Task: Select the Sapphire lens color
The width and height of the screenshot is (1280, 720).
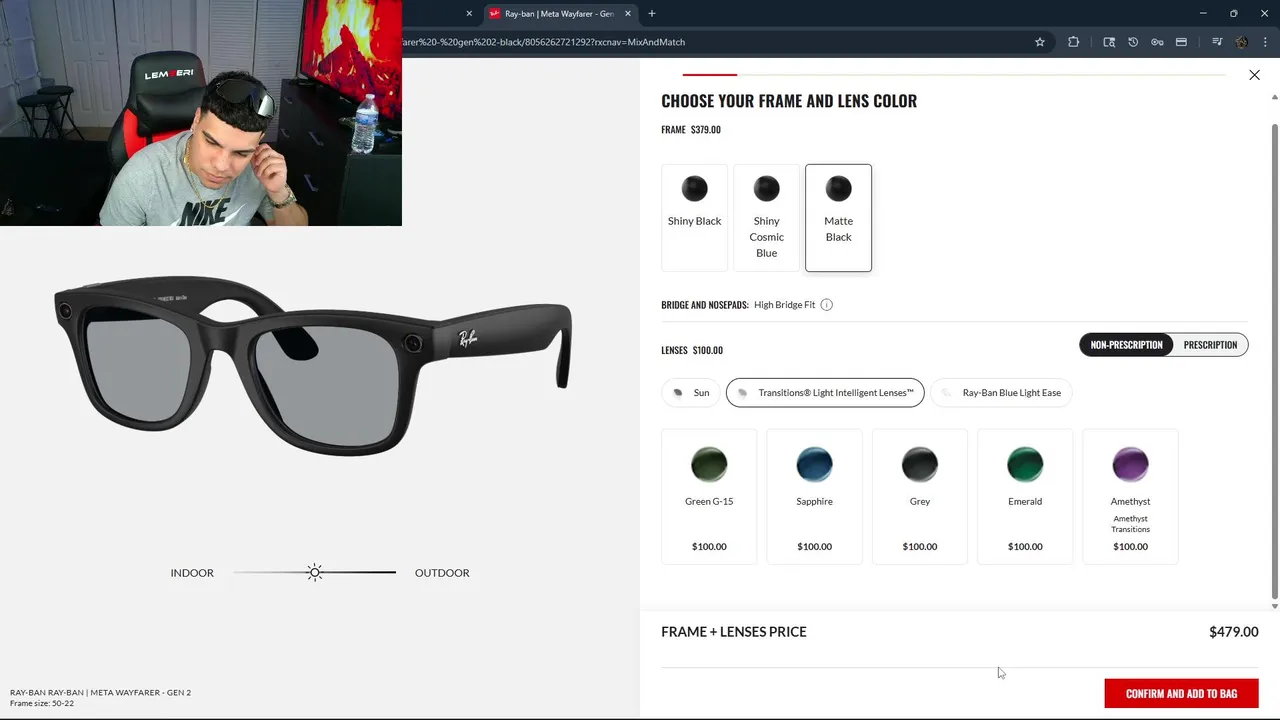Action: [815, 497]
